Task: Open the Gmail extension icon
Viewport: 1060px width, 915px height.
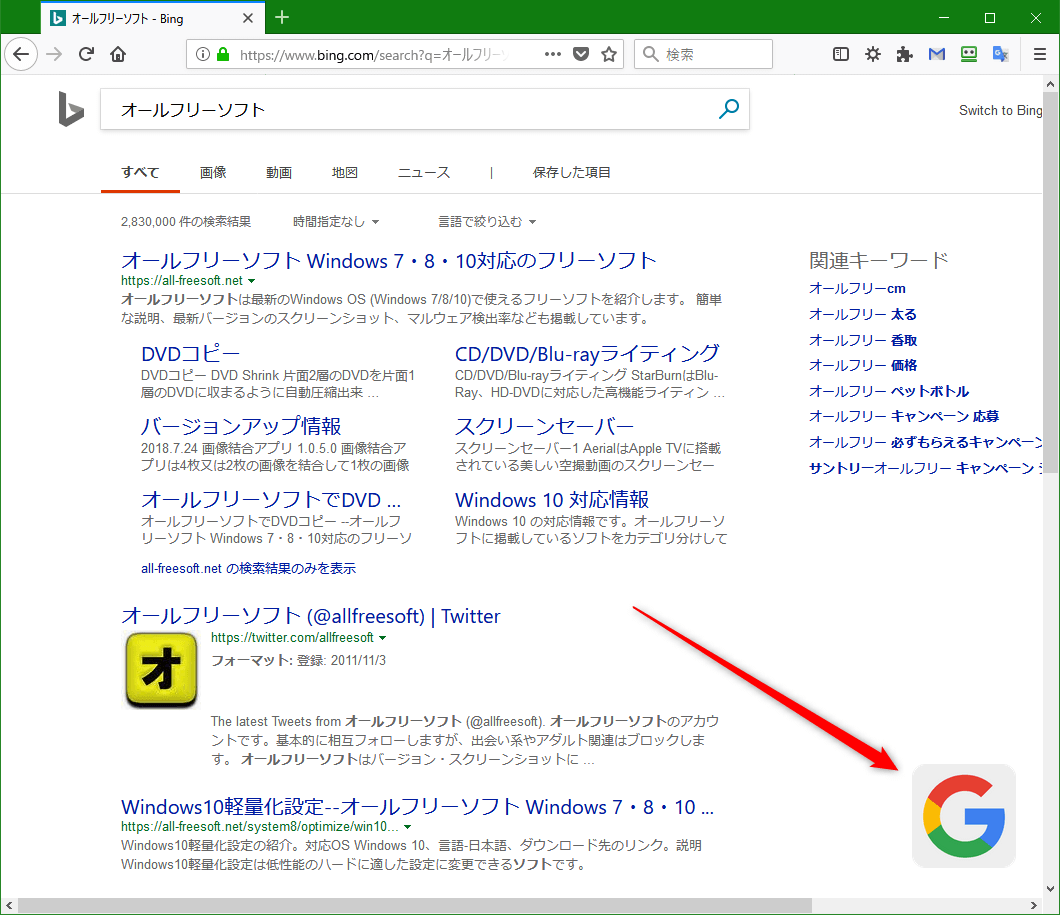Action: [936, 54]
